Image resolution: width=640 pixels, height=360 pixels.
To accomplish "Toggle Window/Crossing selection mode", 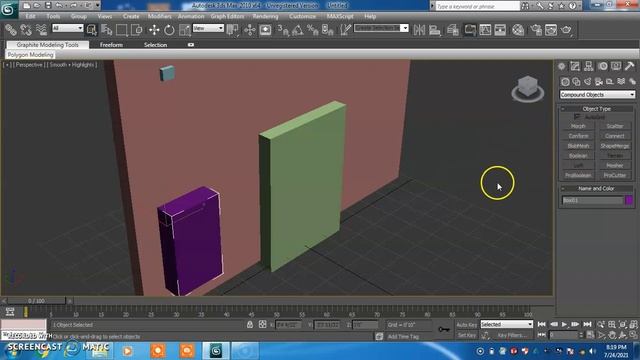I will click(137, 30).
